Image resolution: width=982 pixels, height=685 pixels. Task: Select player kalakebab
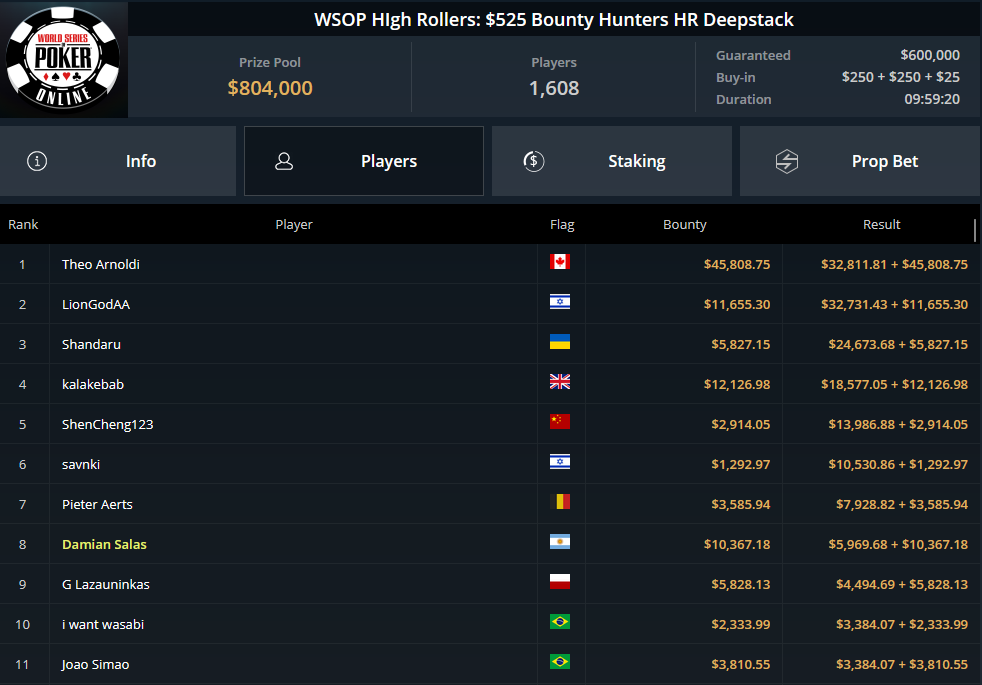pos(93,384)
